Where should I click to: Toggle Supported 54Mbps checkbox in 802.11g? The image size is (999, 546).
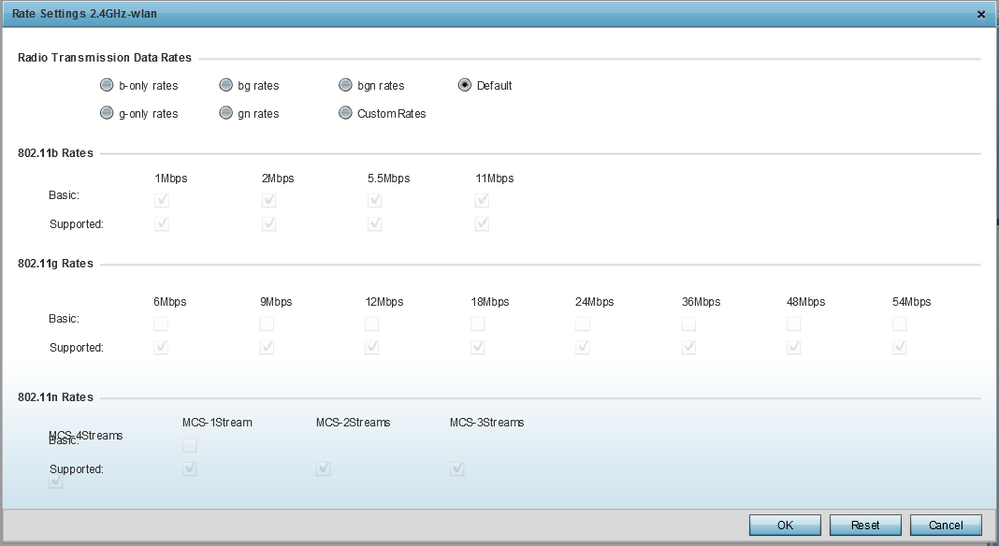click(x=899, y=347)
